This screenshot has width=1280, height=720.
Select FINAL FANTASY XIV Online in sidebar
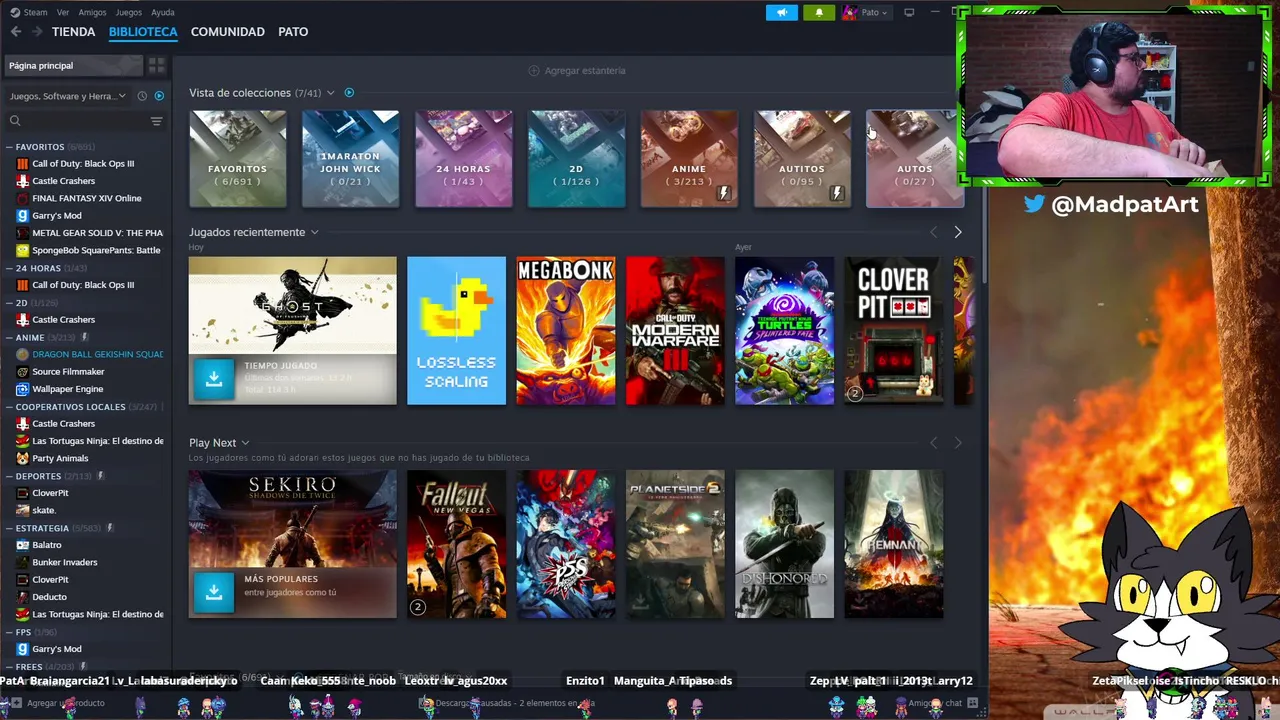point(86,198)
